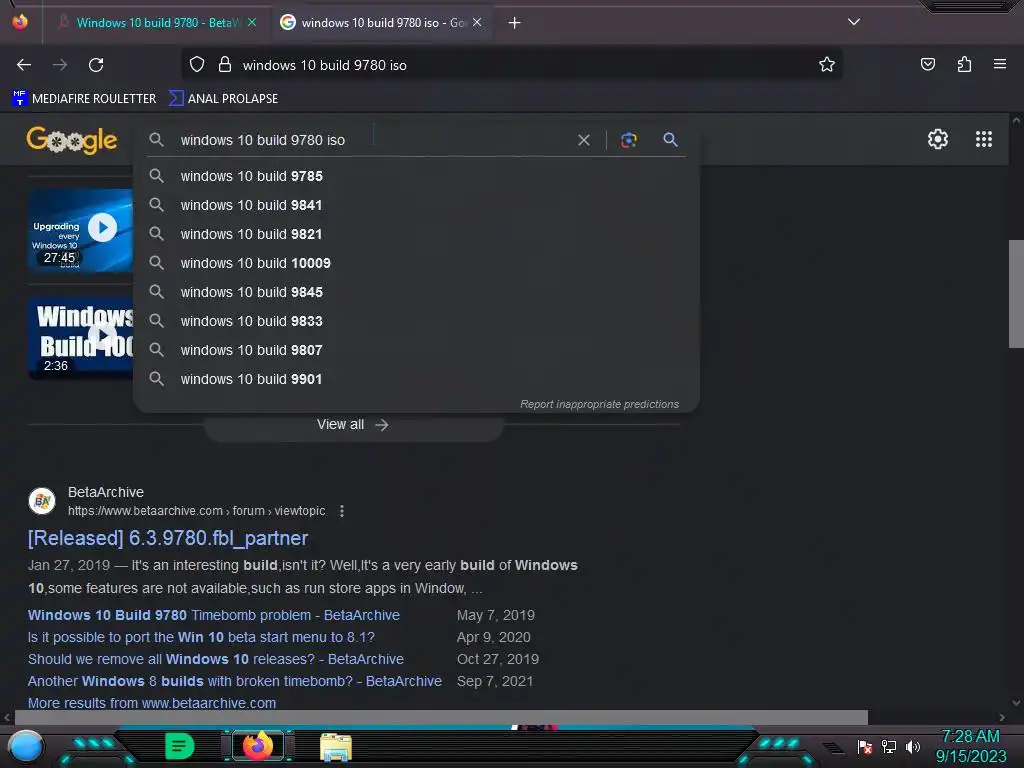Close the Google search results tab
This screenshot has height=768, width=1024.
(477, 22)
